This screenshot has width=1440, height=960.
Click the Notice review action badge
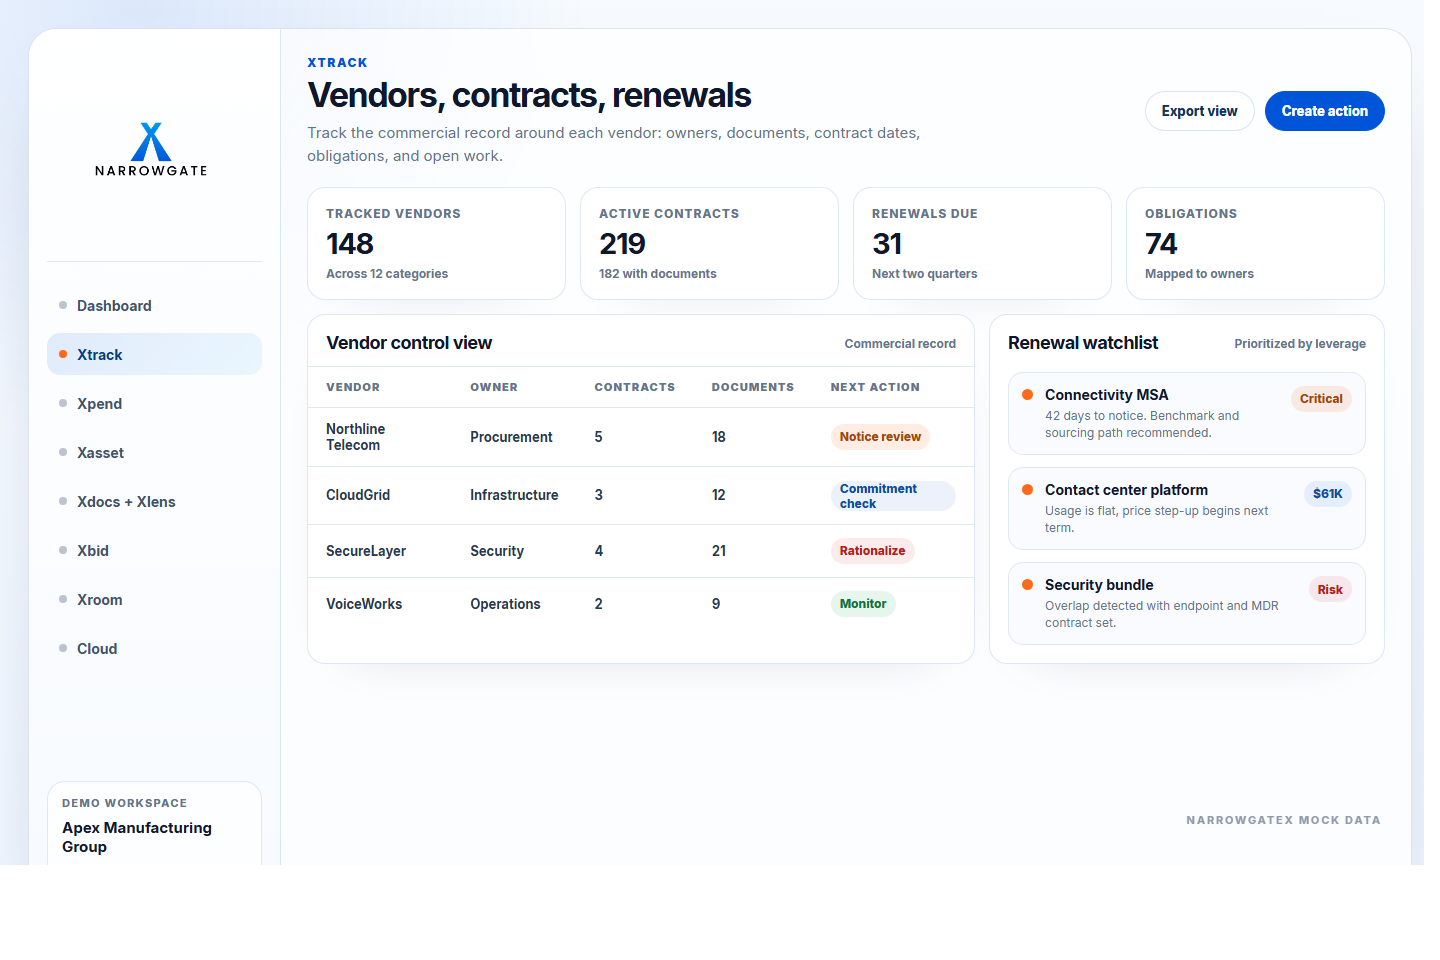tap(880, 437)
